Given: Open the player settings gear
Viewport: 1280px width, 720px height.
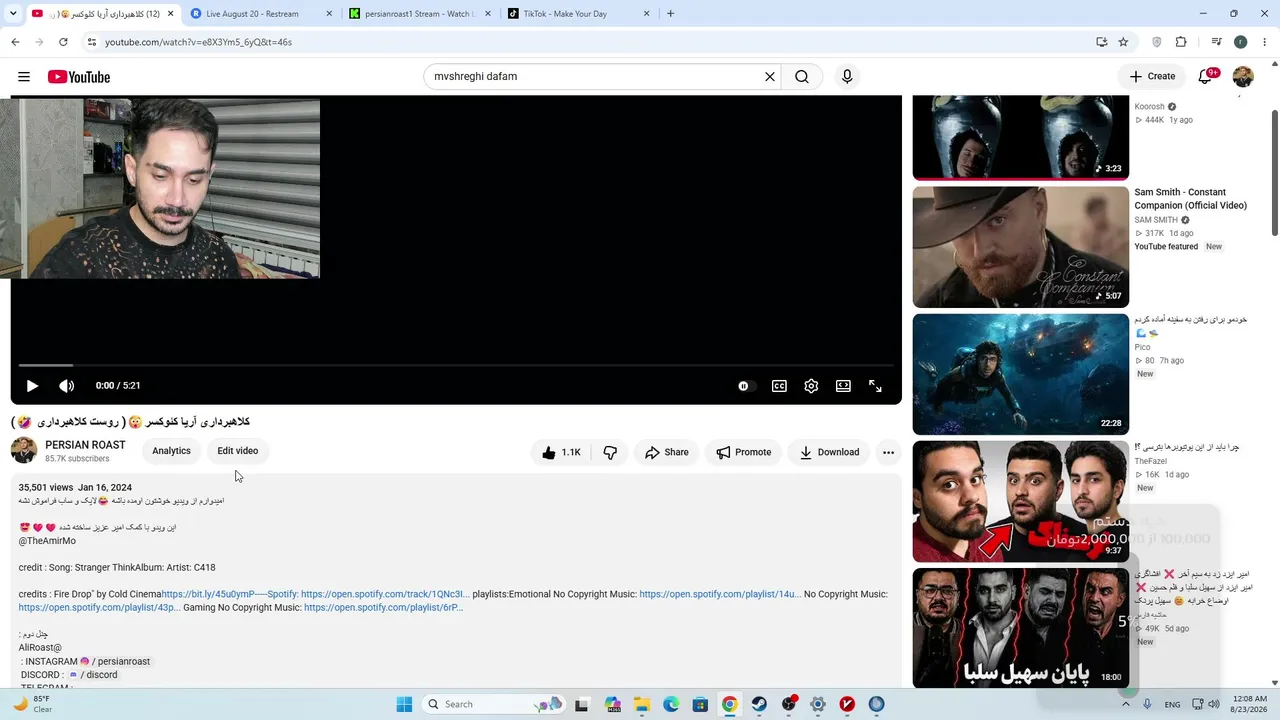Looking at the screenshot, I should (811, 386).
